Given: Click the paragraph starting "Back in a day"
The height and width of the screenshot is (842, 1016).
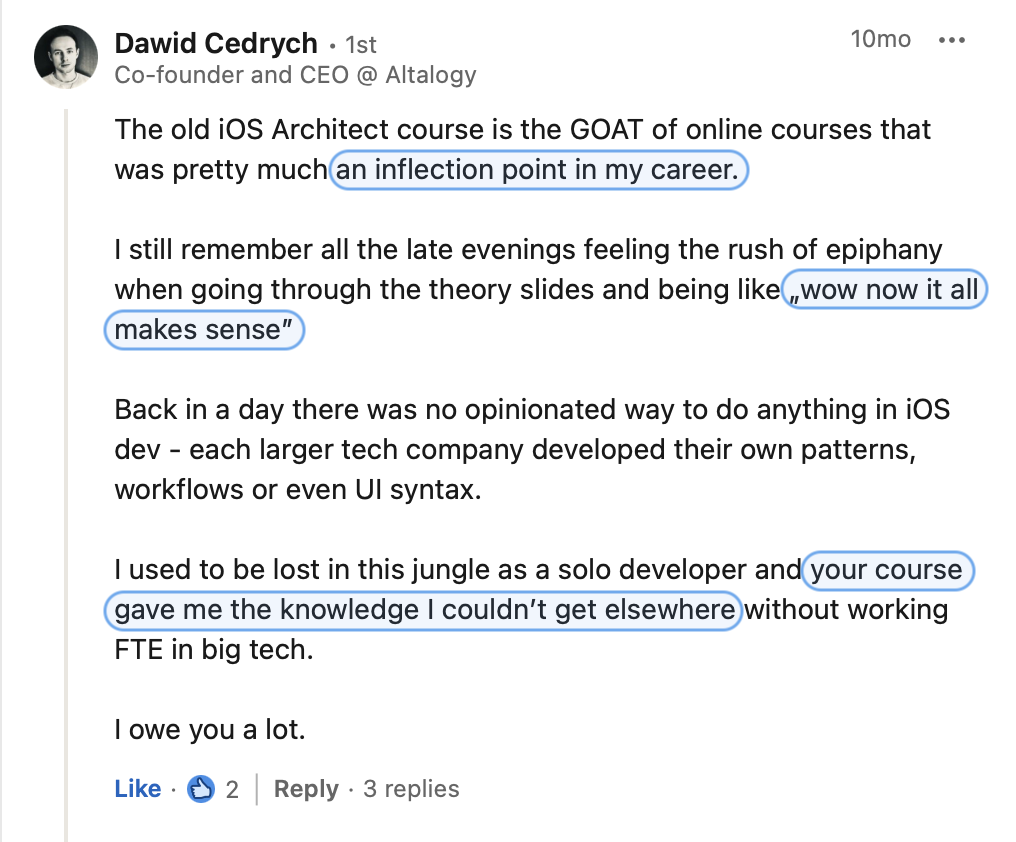Looking at the screenshot, I should (x=532, y=450).
